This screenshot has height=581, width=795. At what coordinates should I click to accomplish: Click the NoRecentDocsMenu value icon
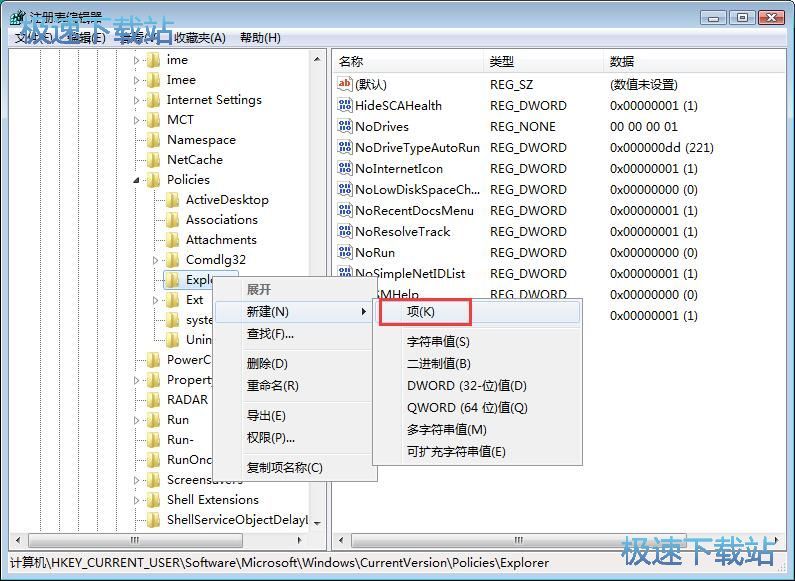tap(345, 210)
